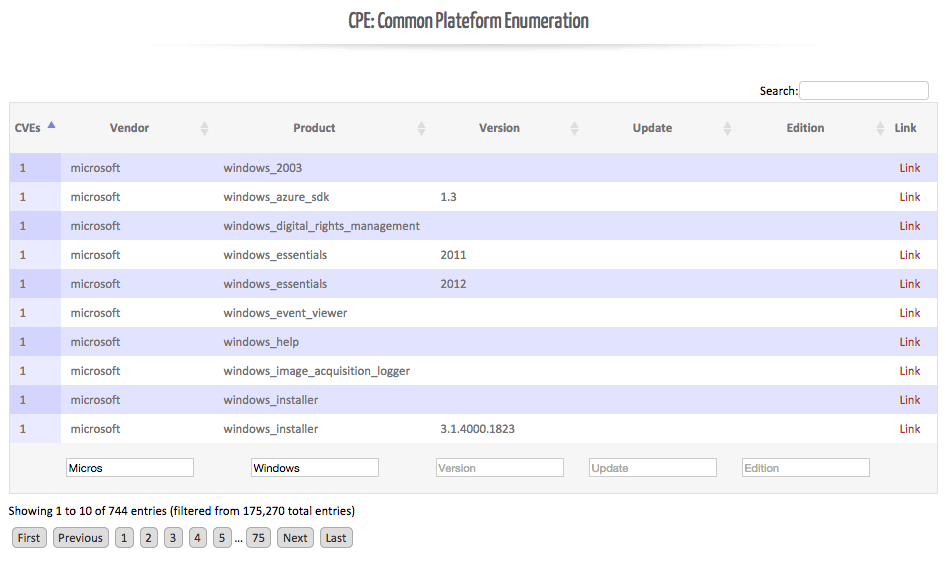Click the Vendor filter box containing Micros
Image resolution: width=946 pixels, height=563 pixels.
click(130, 468)
